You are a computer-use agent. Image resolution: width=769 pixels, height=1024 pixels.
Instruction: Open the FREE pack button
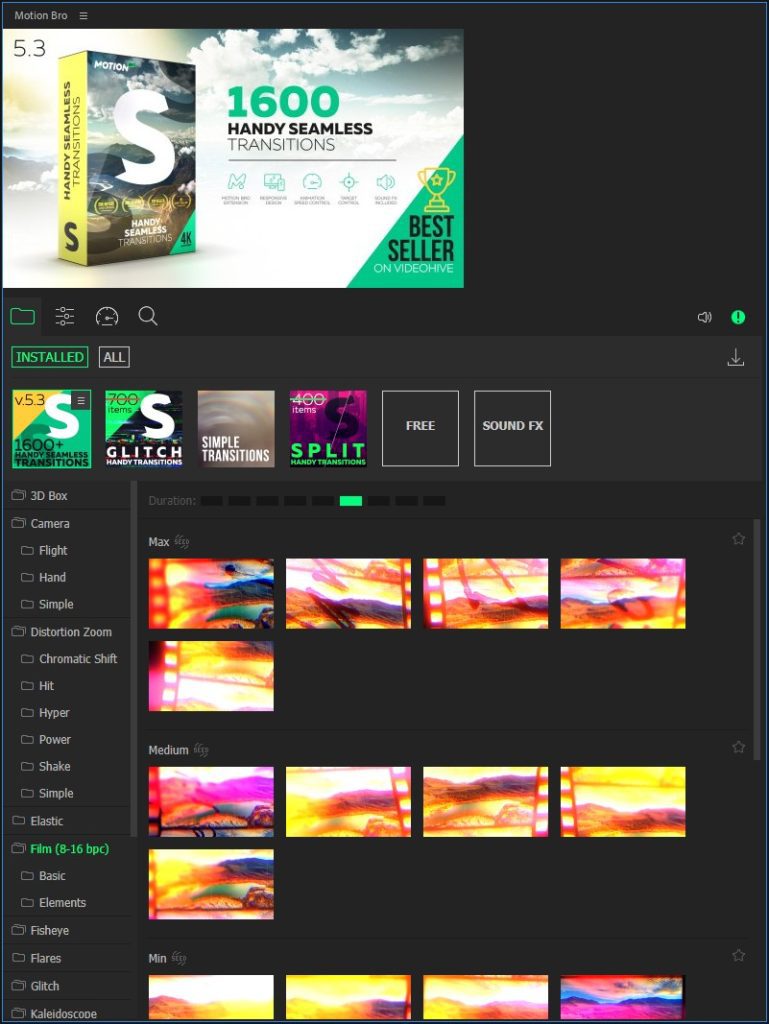(420, 428)
